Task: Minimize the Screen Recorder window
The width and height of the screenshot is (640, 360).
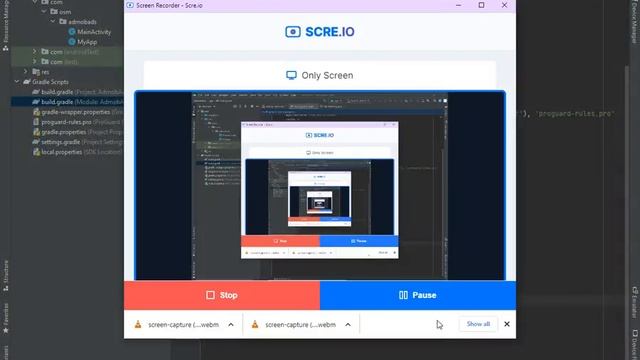Action: (x=458, y=5)
